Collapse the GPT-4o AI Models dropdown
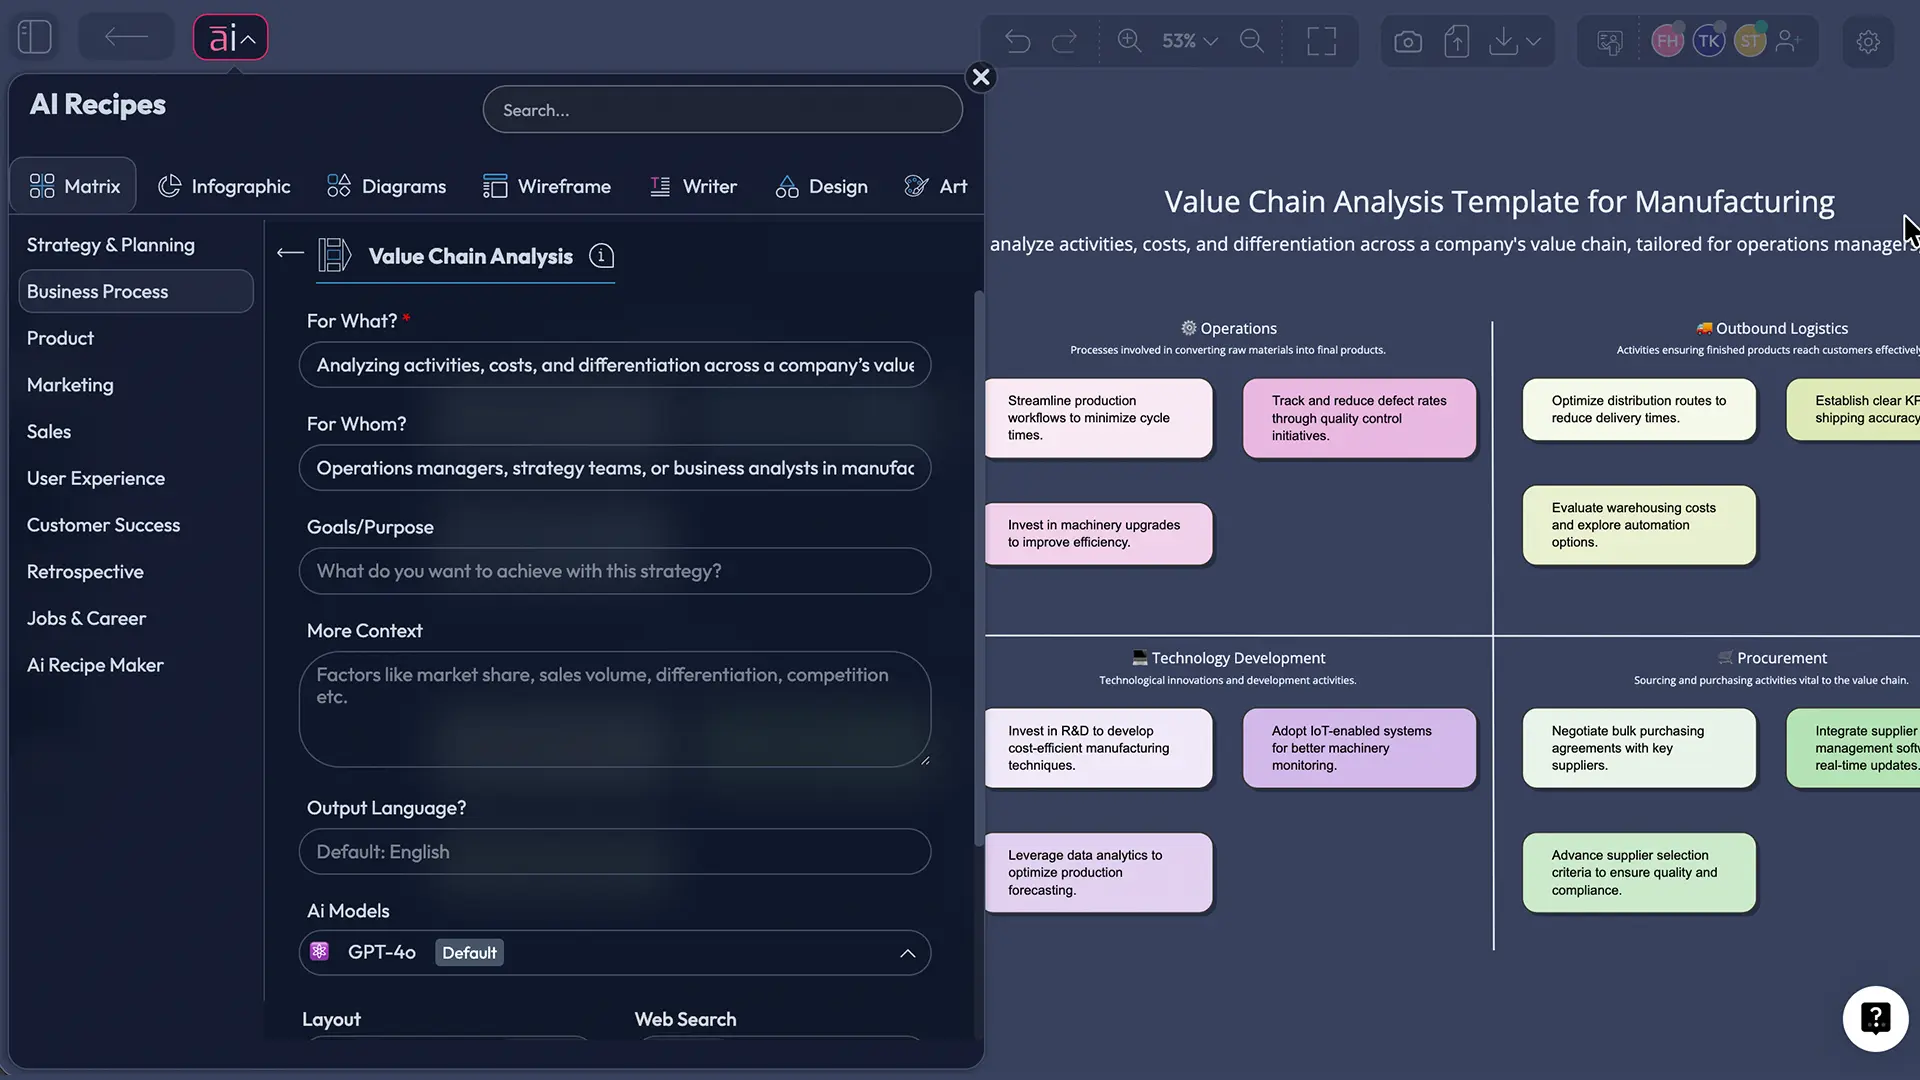The height and width of the screenshot is (1080, 1920). pos(908,952)
